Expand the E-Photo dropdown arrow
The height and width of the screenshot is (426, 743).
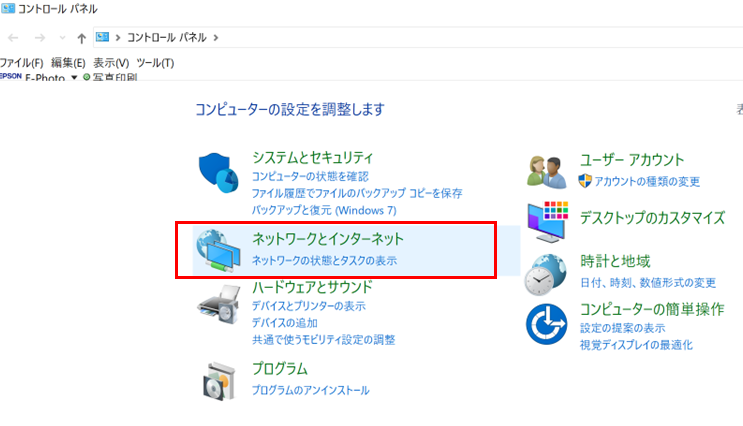click(74, 77)
